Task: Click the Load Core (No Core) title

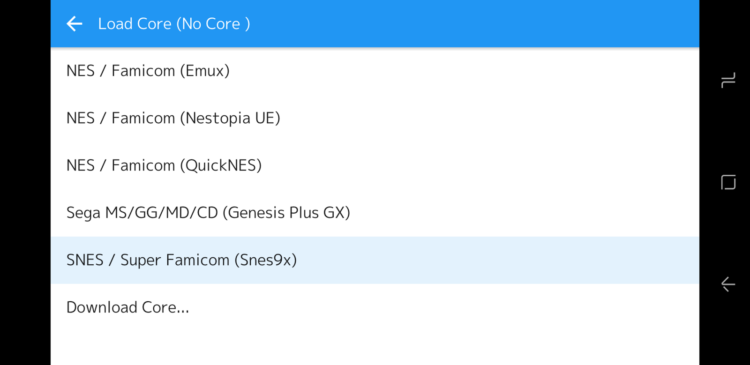Action: [x=174, y=23]
